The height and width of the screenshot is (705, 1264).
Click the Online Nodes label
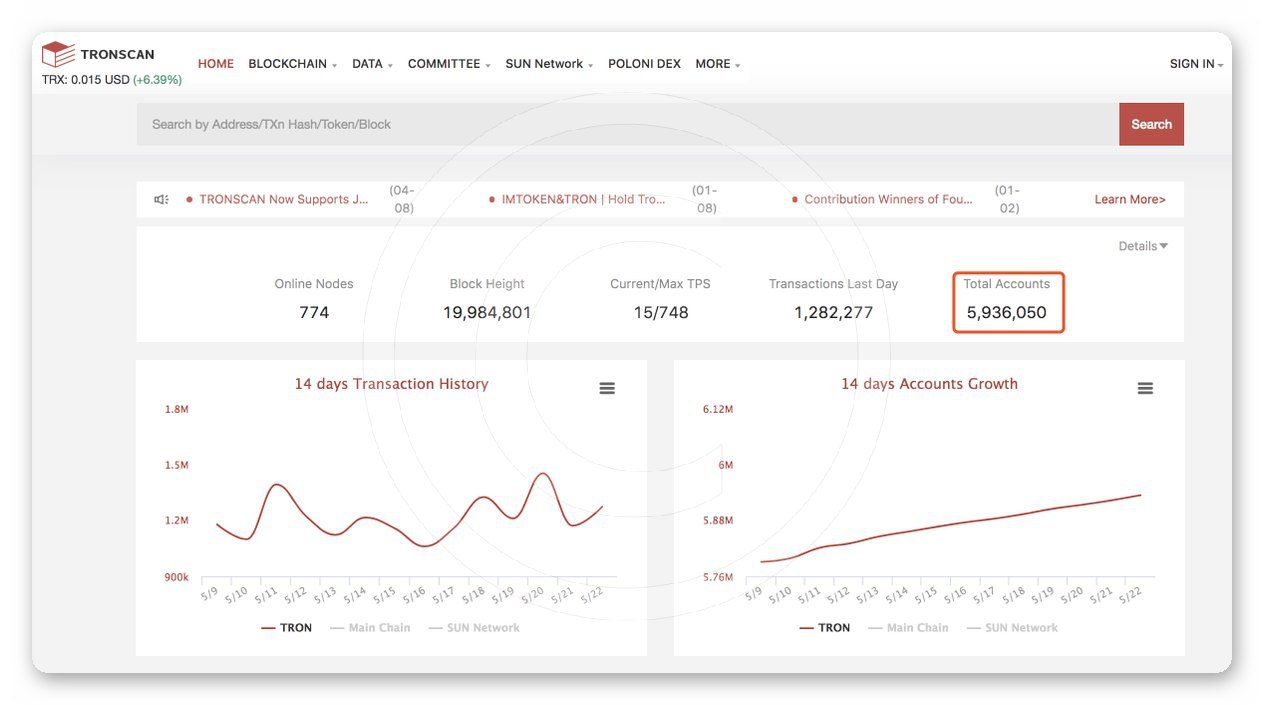314,284
